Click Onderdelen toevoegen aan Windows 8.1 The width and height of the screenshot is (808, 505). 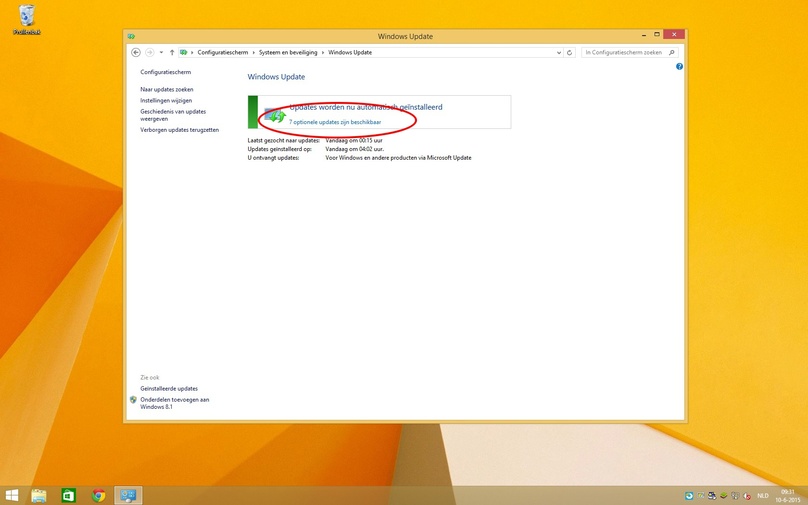pyautogui.click(x=175, y=403)
